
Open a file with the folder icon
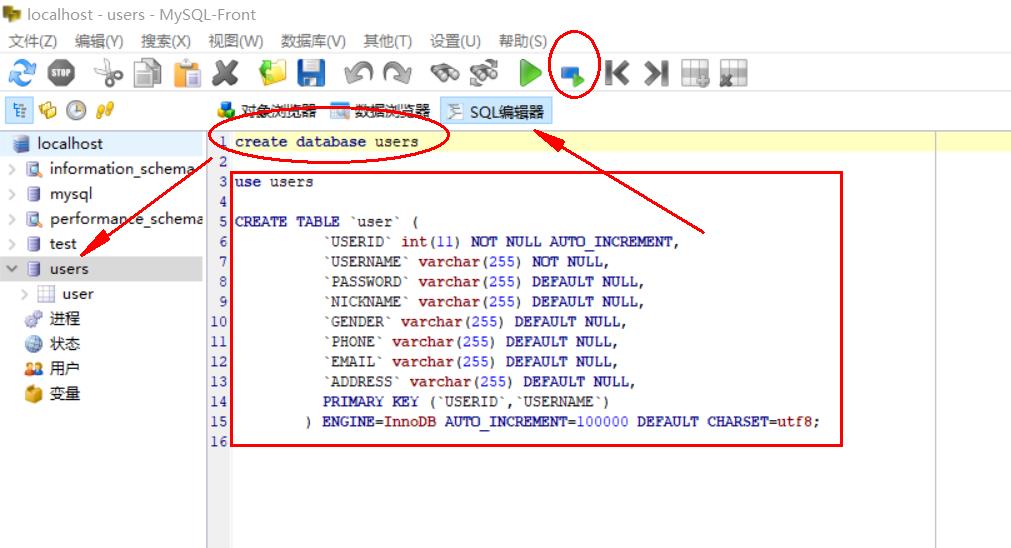point(273,73)
